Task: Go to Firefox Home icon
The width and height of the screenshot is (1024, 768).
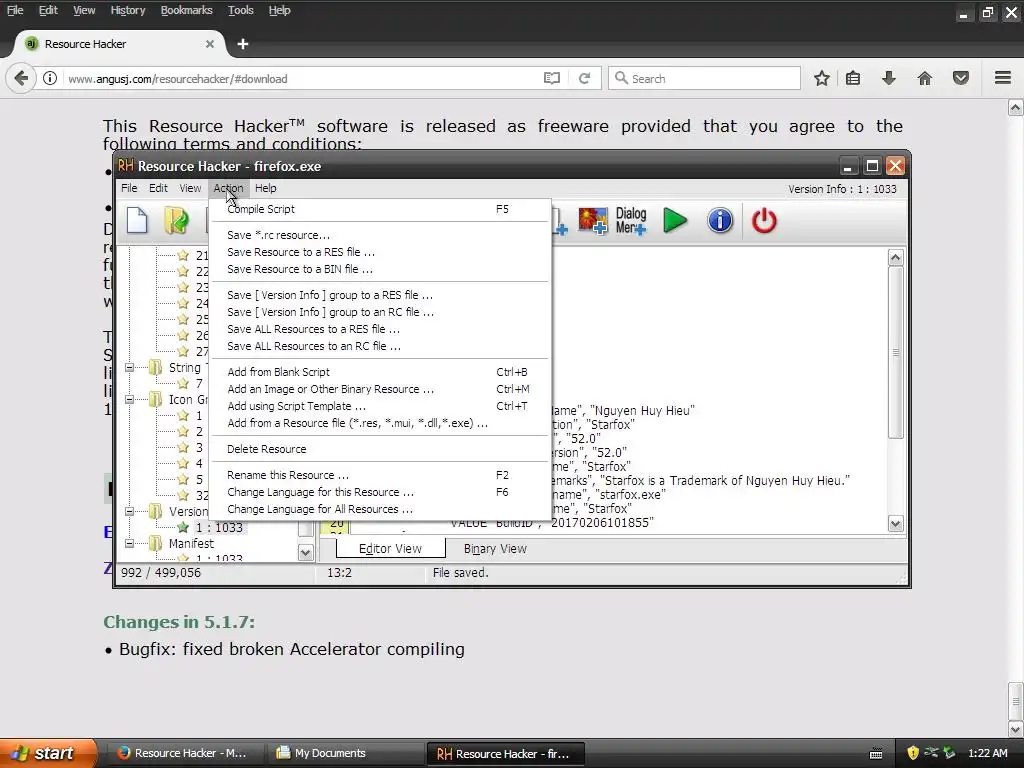Action: [925, 78]
